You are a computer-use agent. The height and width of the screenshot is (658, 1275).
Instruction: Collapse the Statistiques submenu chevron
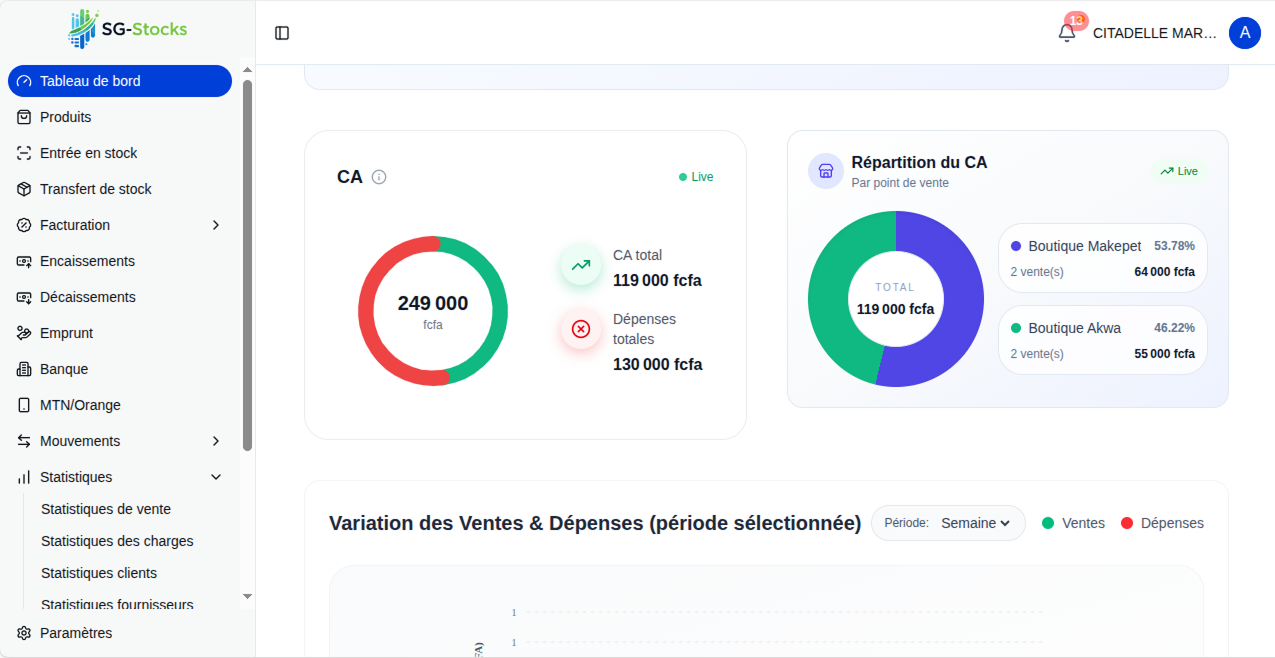(216, 477)
